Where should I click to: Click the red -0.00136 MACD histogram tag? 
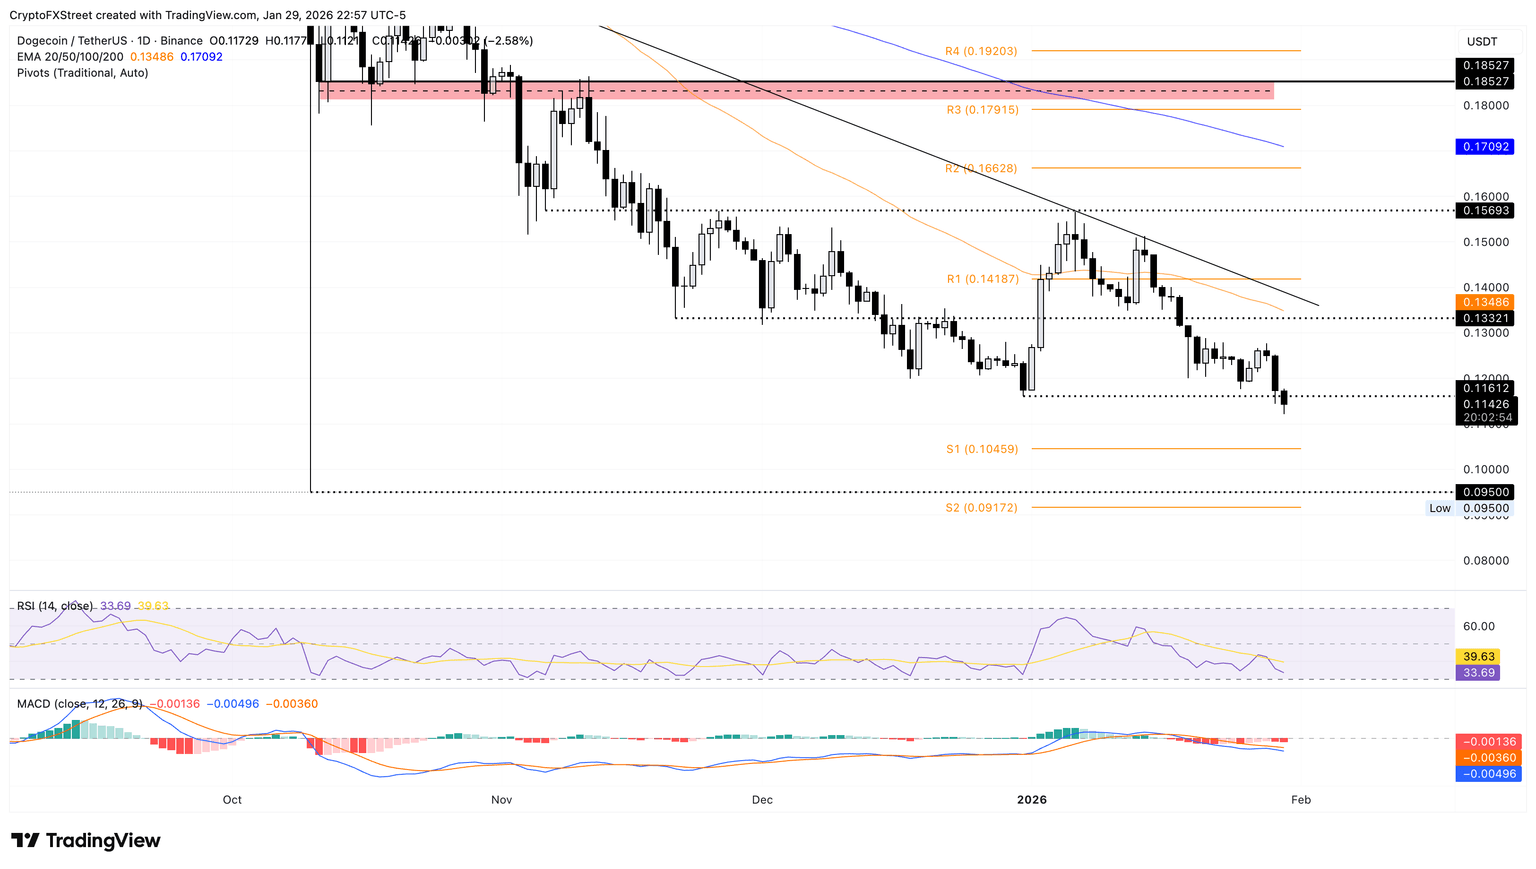point(1490,742)
